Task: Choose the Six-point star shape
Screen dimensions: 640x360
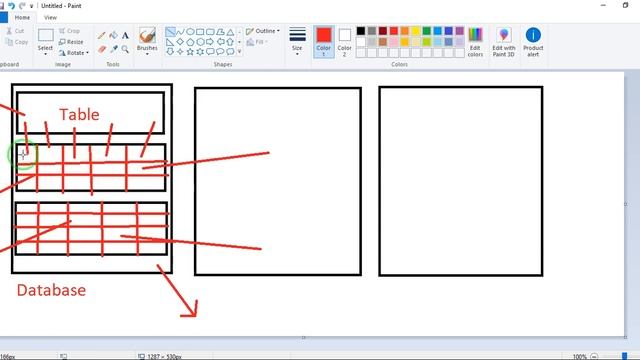Action: (x=200, y=51)
